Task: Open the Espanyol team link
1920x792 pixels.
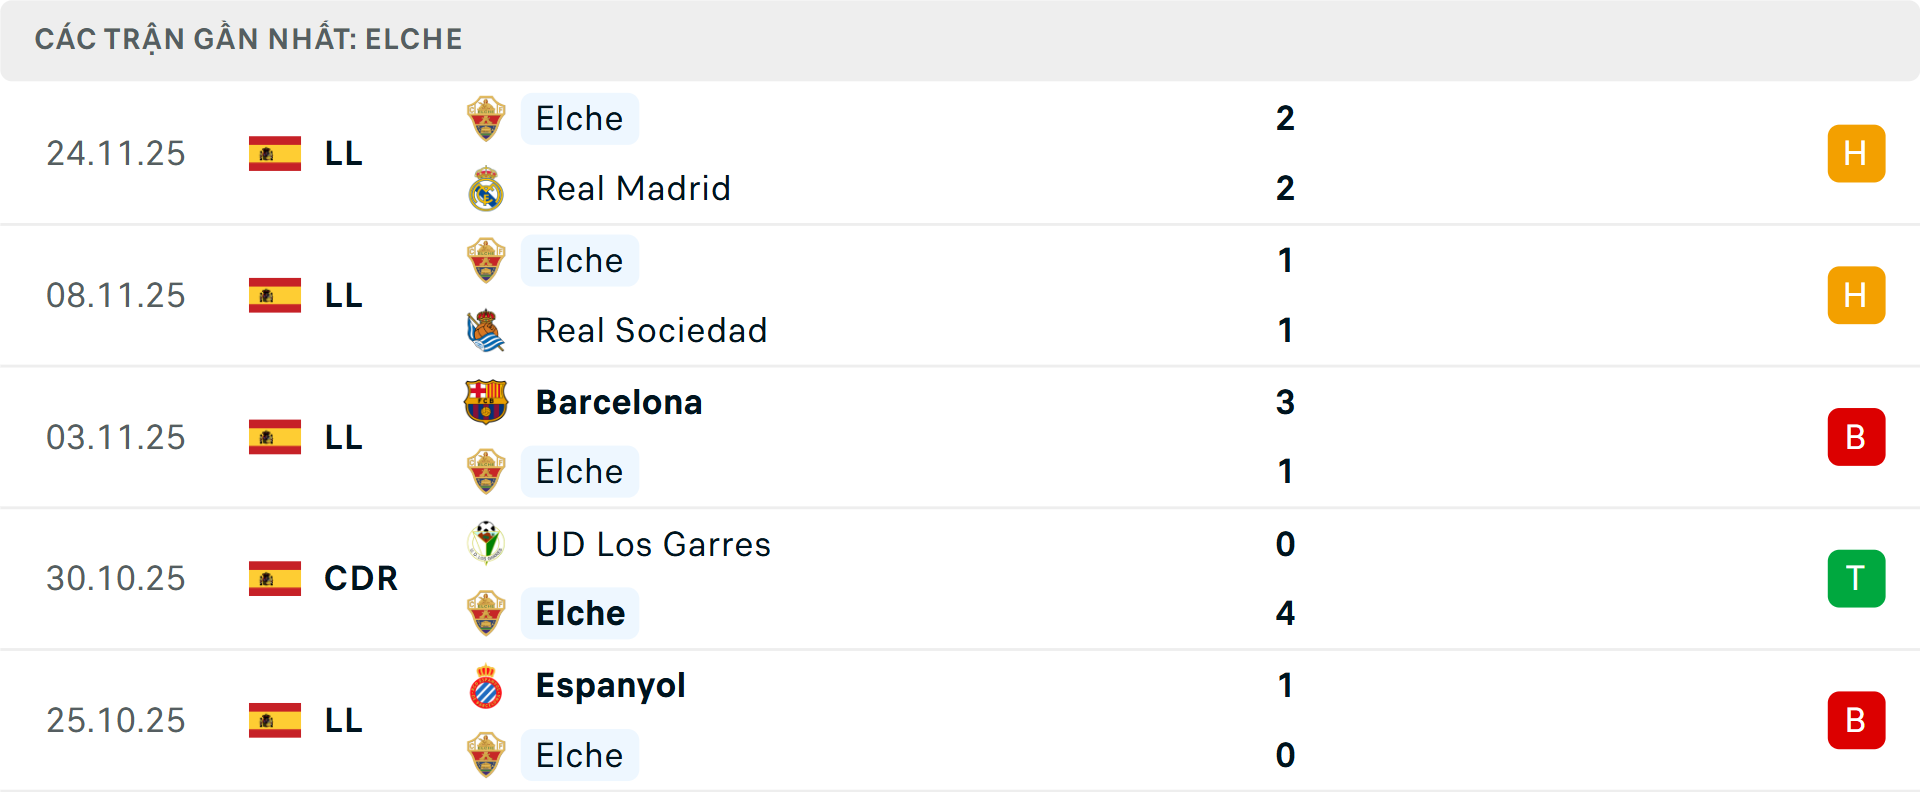Action: click(610, 686)
